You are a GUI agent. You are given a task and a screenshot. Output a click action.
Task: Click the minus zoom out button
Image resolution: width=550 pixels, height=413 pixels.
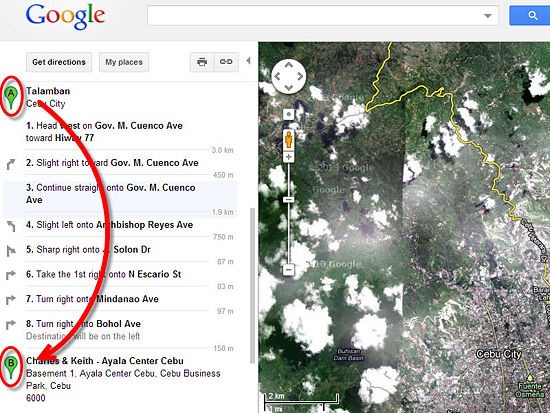coord(288,270)
